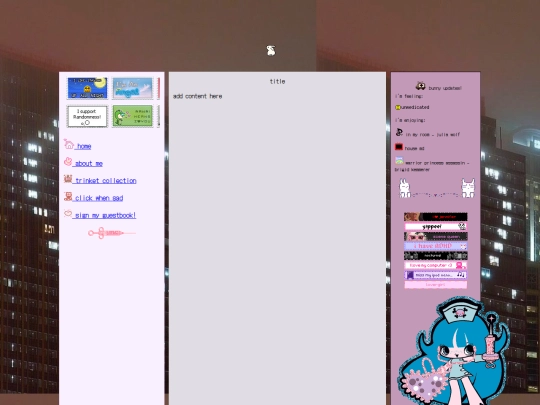The width and height of the screenshot is (540, 405).
Task: Click the sunglasses girl blinkie banner
Action: [436, 236]
